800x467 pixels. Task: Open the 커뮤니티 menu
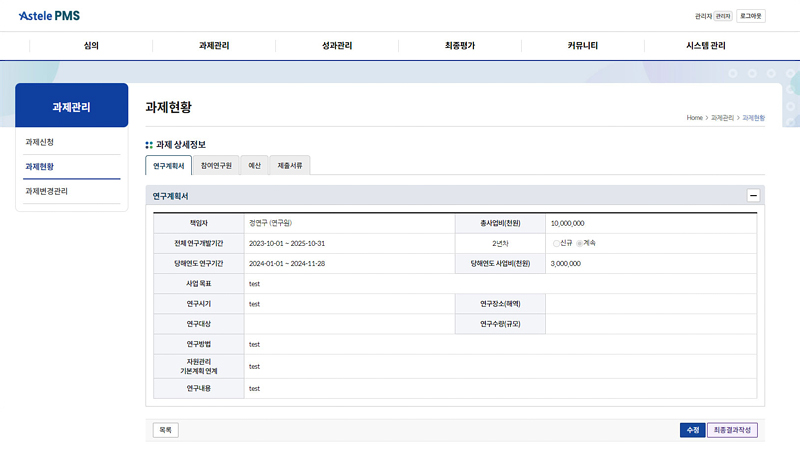[x=582, y=46]
